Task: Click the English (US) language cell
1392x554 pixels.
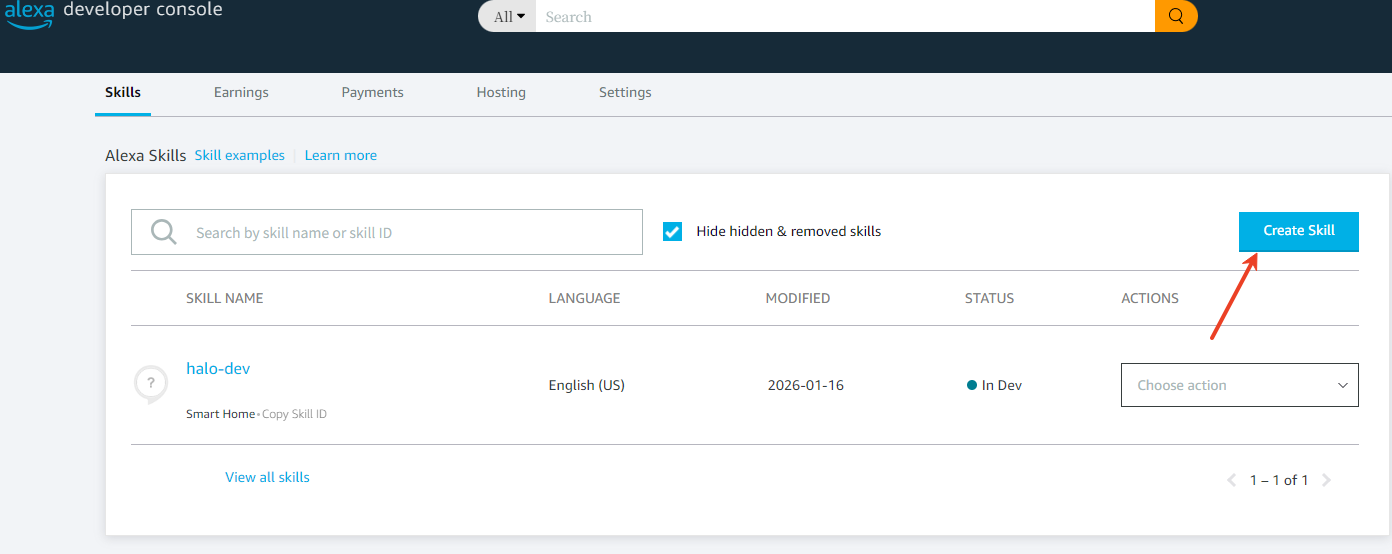Action: click(587, 385)
